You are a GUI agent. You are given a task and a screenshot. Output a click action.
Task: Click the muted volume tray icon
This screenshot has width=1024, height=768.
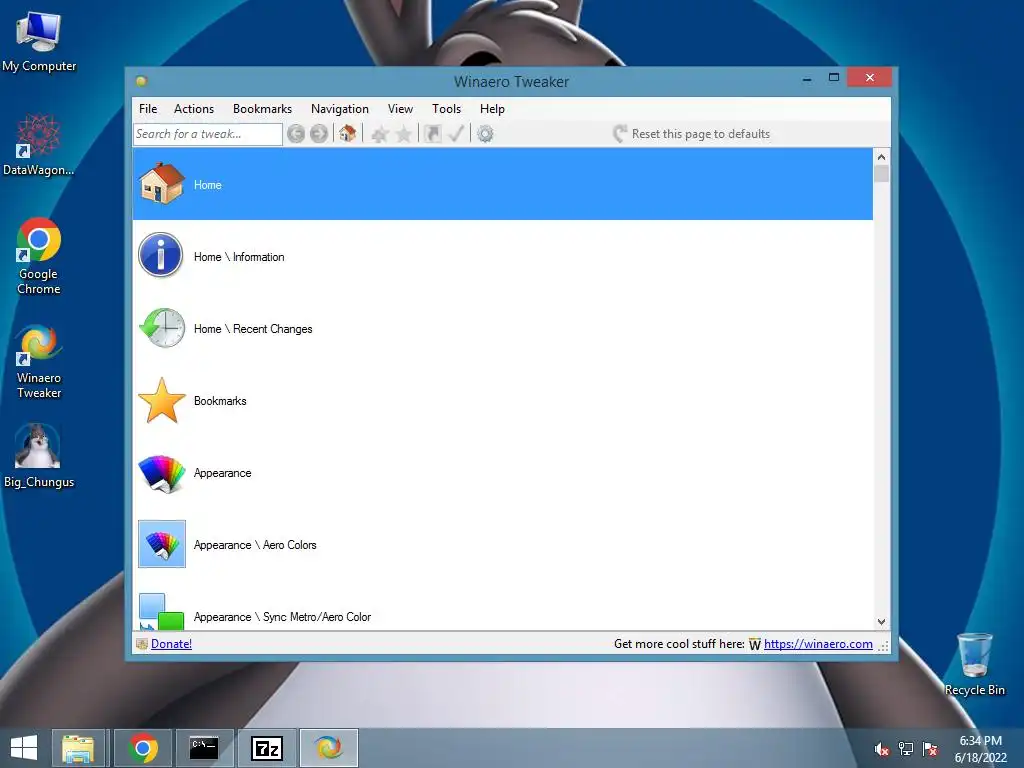point(882,749)
